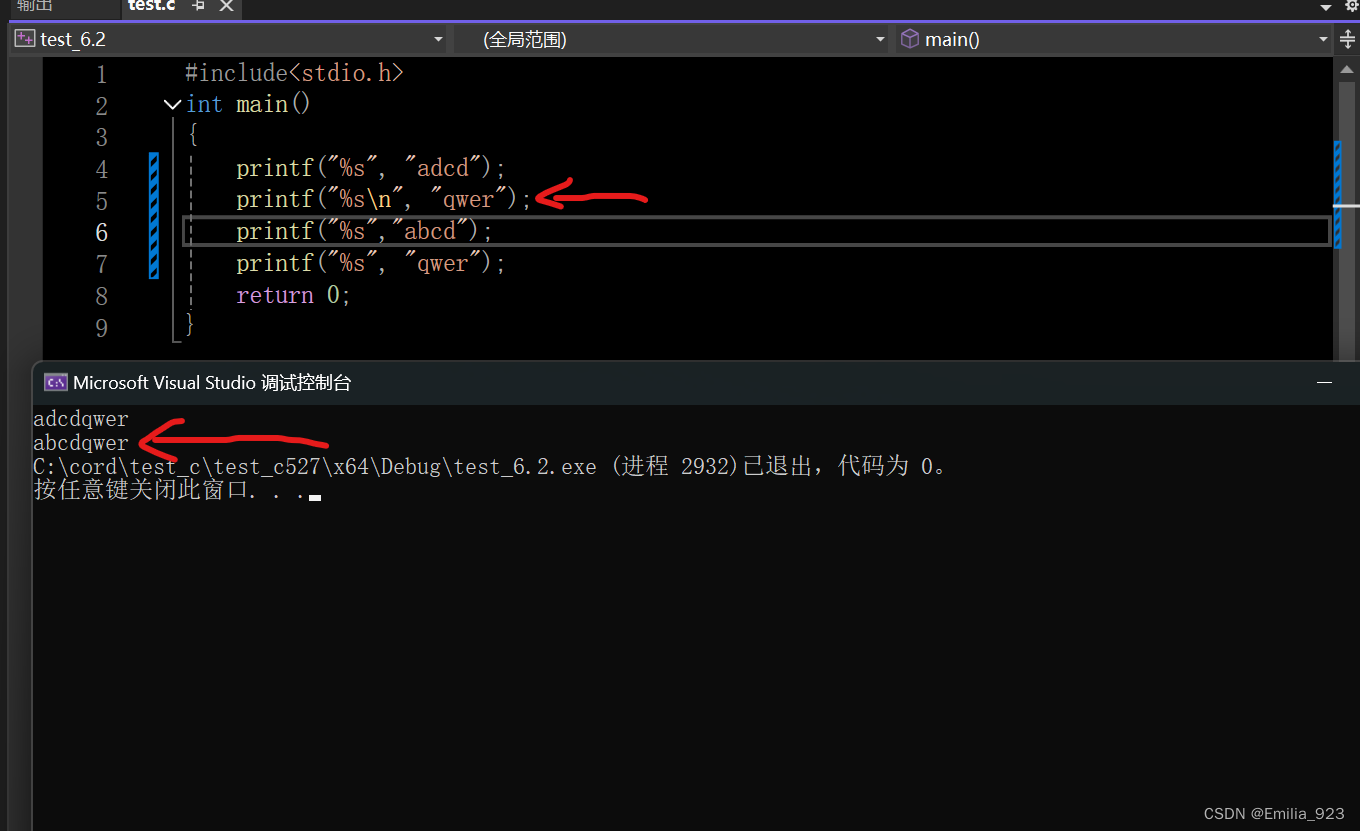Click the #include<stdio.h> line
The image size is (1360, 831).
coord(294,72)
